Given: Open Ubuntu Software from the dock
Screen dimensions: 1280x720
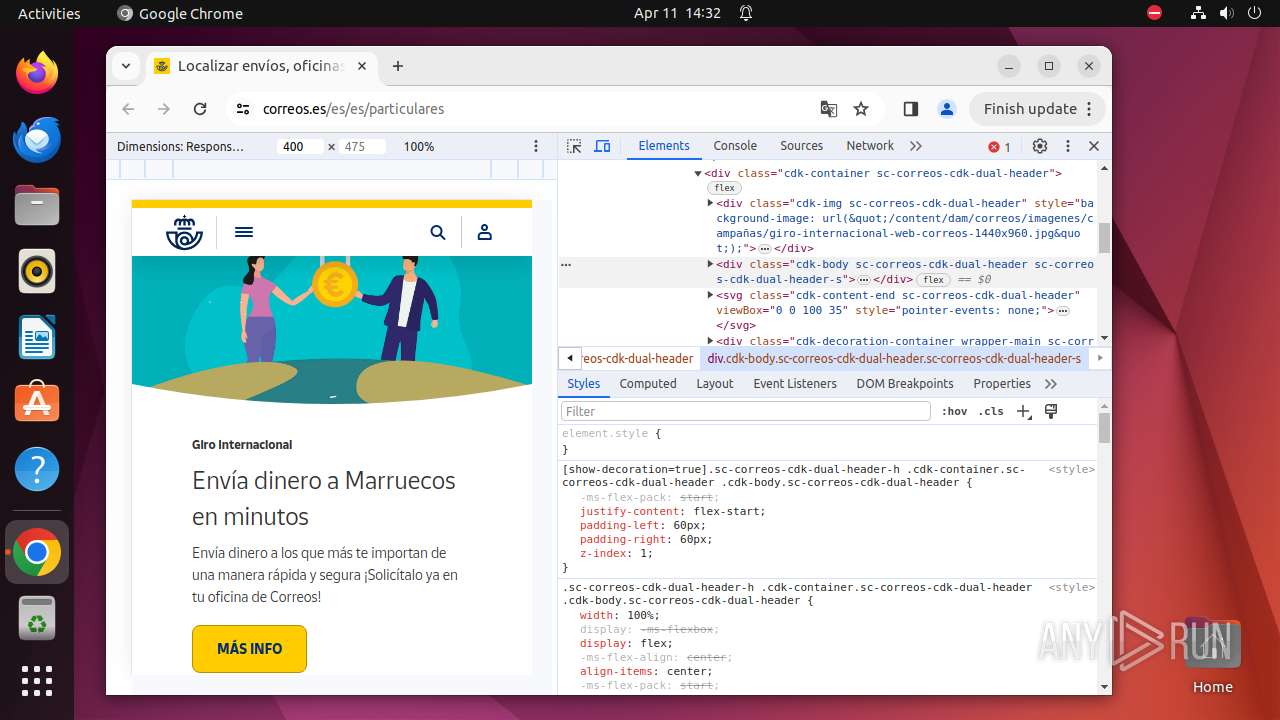Looking at the screenshot, I should pos(37,403).
